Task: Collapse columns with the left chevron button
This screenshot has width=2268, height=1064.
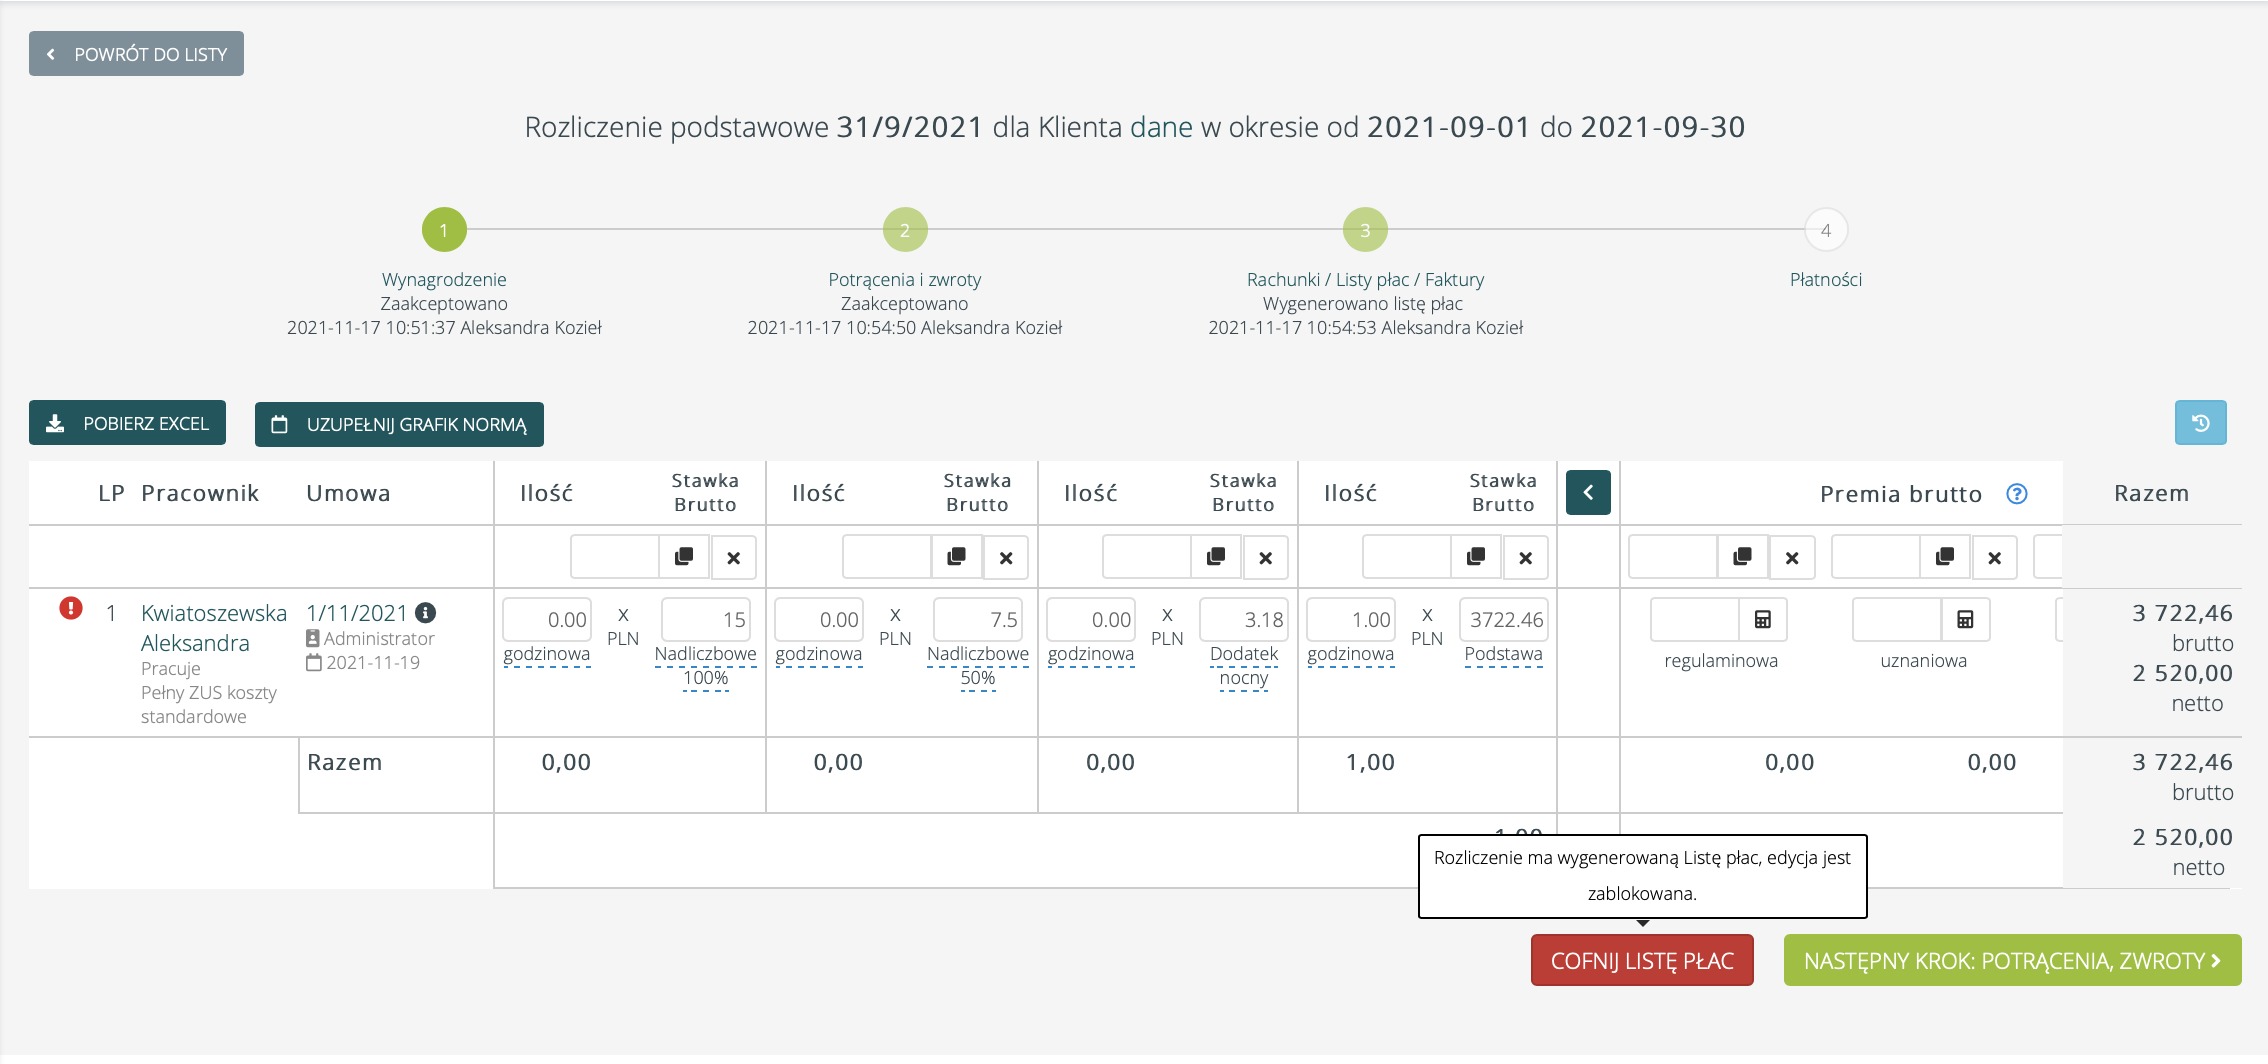Action: tap(1588, 493)
